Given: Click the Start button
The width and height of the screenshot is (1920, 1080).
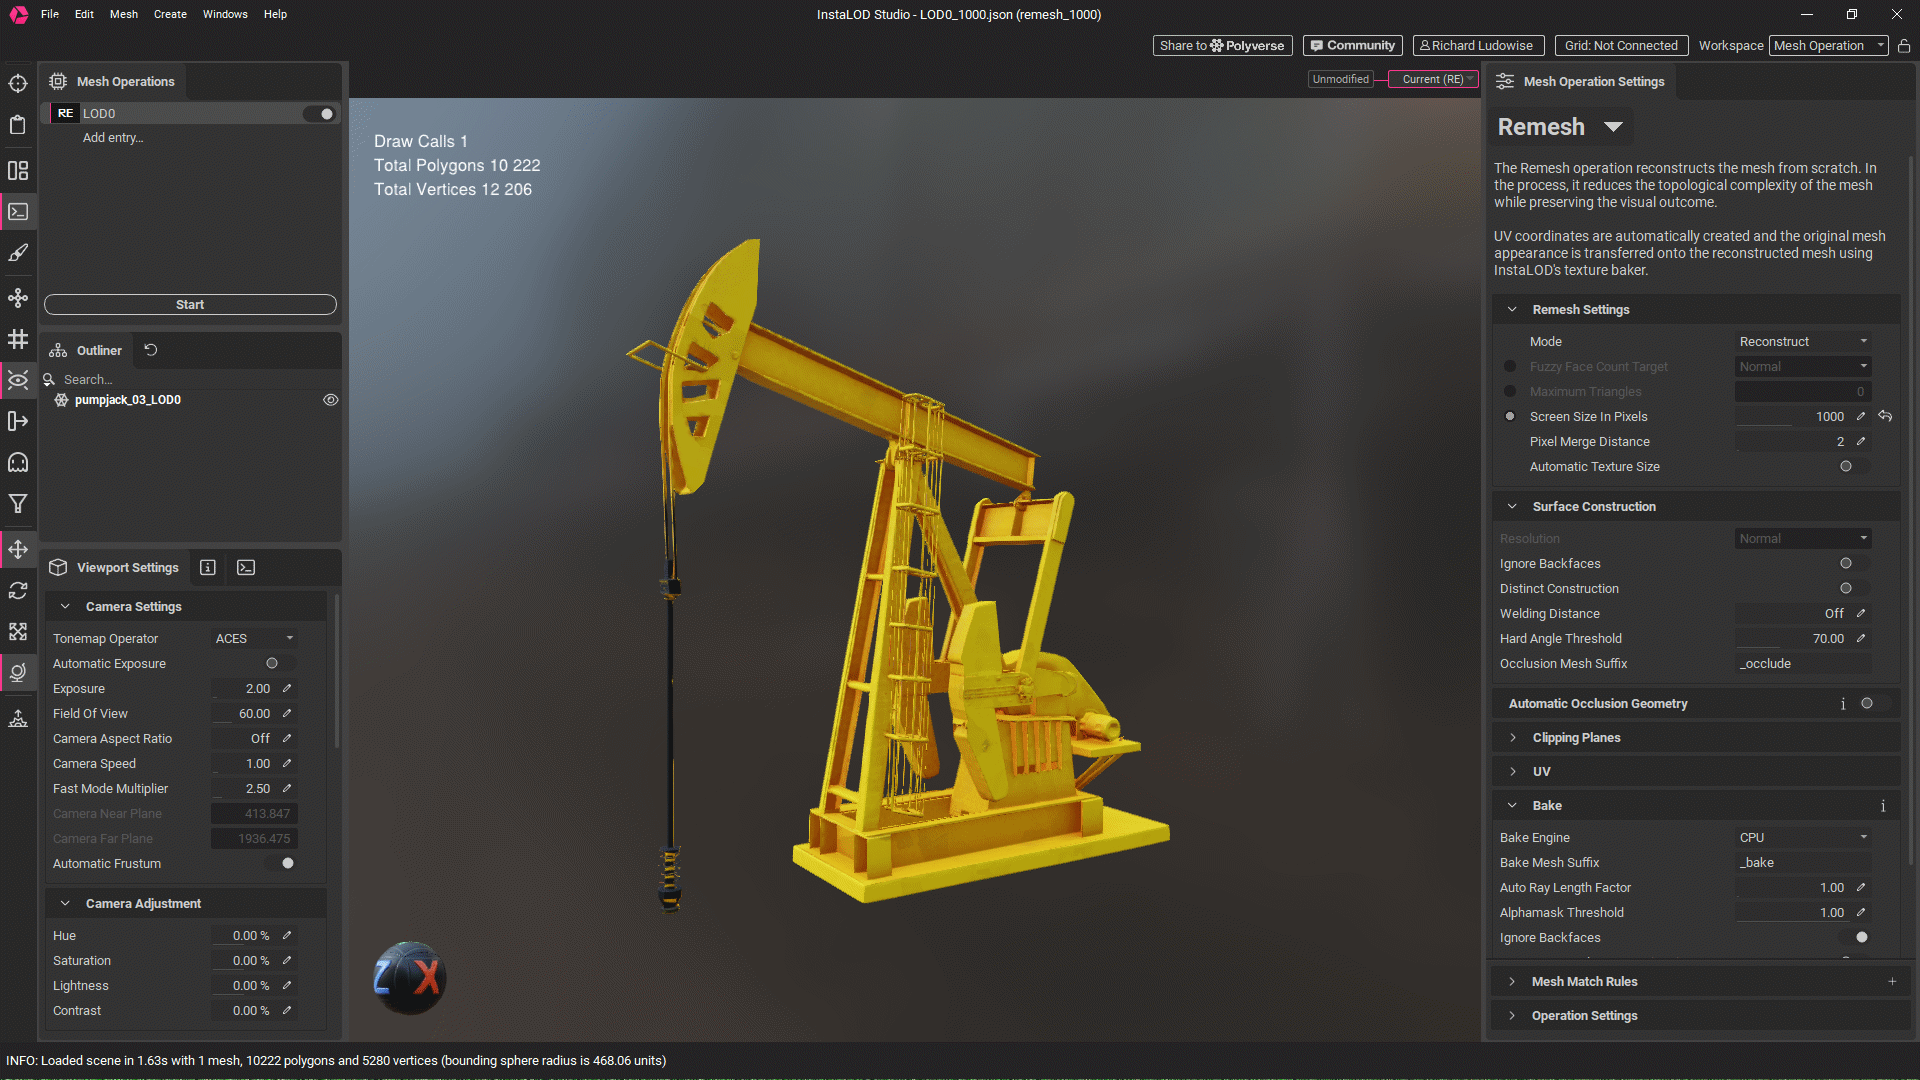Looking at the screenshot, I should pyautogui.click(x=190, y=305).
